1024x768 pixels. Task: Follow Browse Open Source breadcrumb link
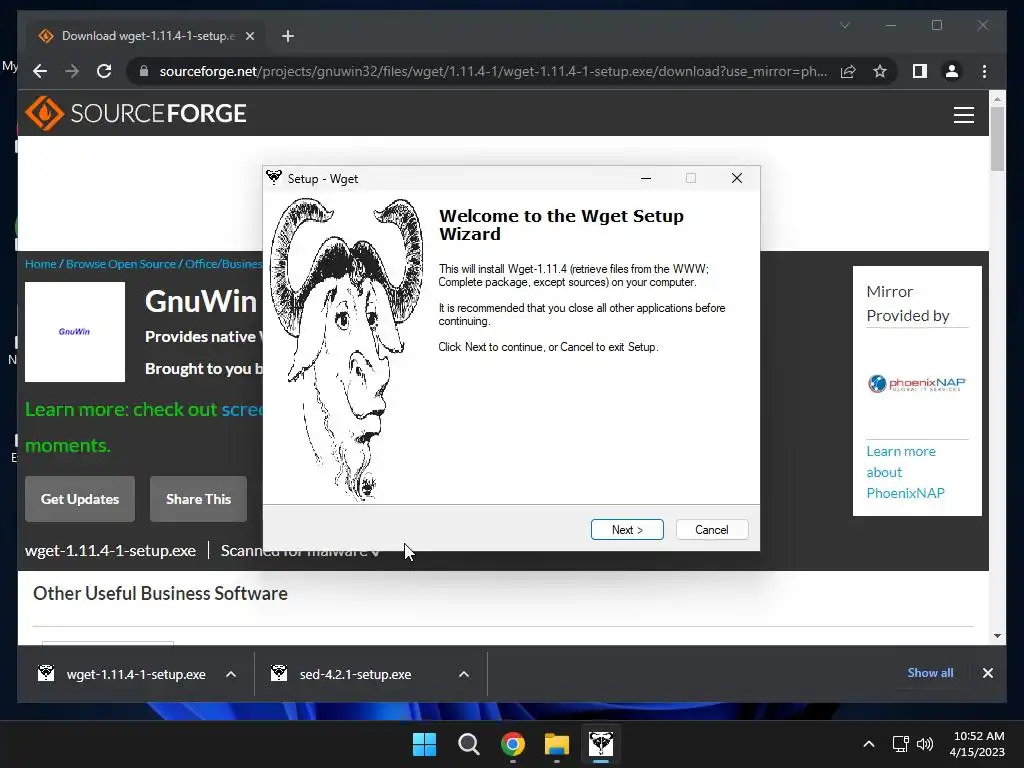click(x=121, y=264)
